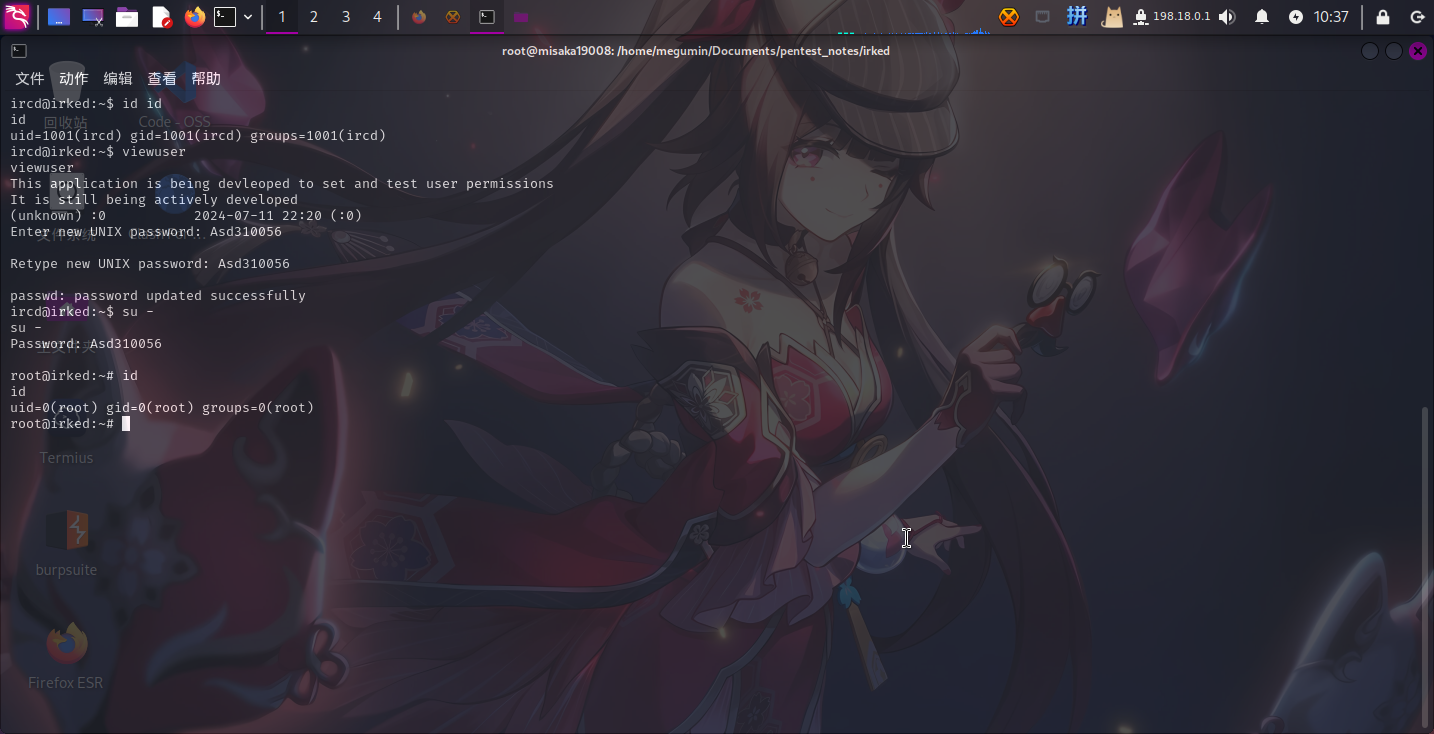Open the terminal 动作 menu
The image size is (1434, 734).
click(74, 78)
